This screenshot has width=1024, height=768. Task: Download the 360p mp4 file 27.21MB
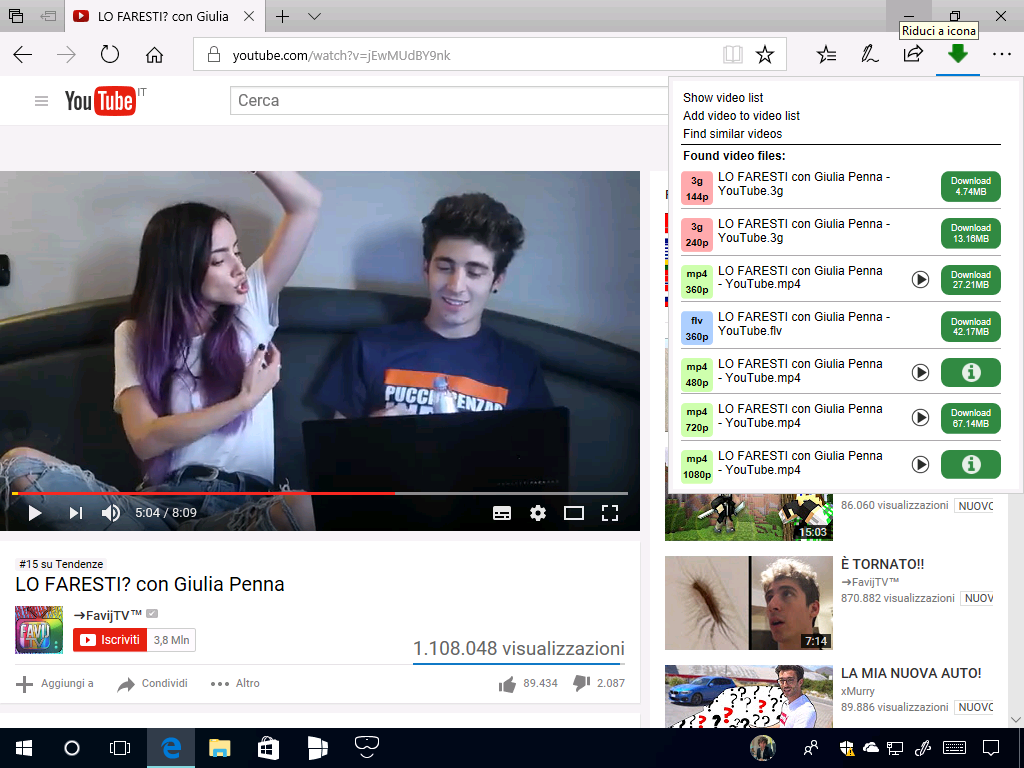[970, 280]
